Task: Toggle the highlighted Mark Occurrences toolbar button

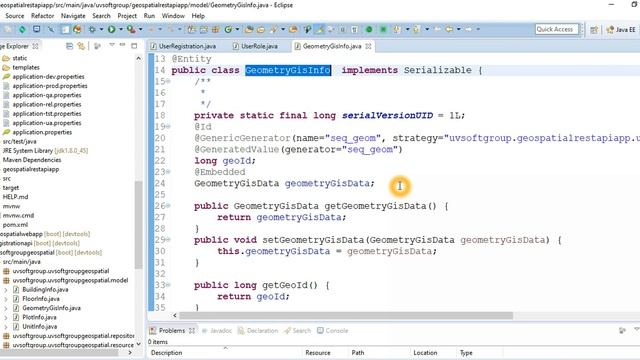Action: [x=320, y=29]
